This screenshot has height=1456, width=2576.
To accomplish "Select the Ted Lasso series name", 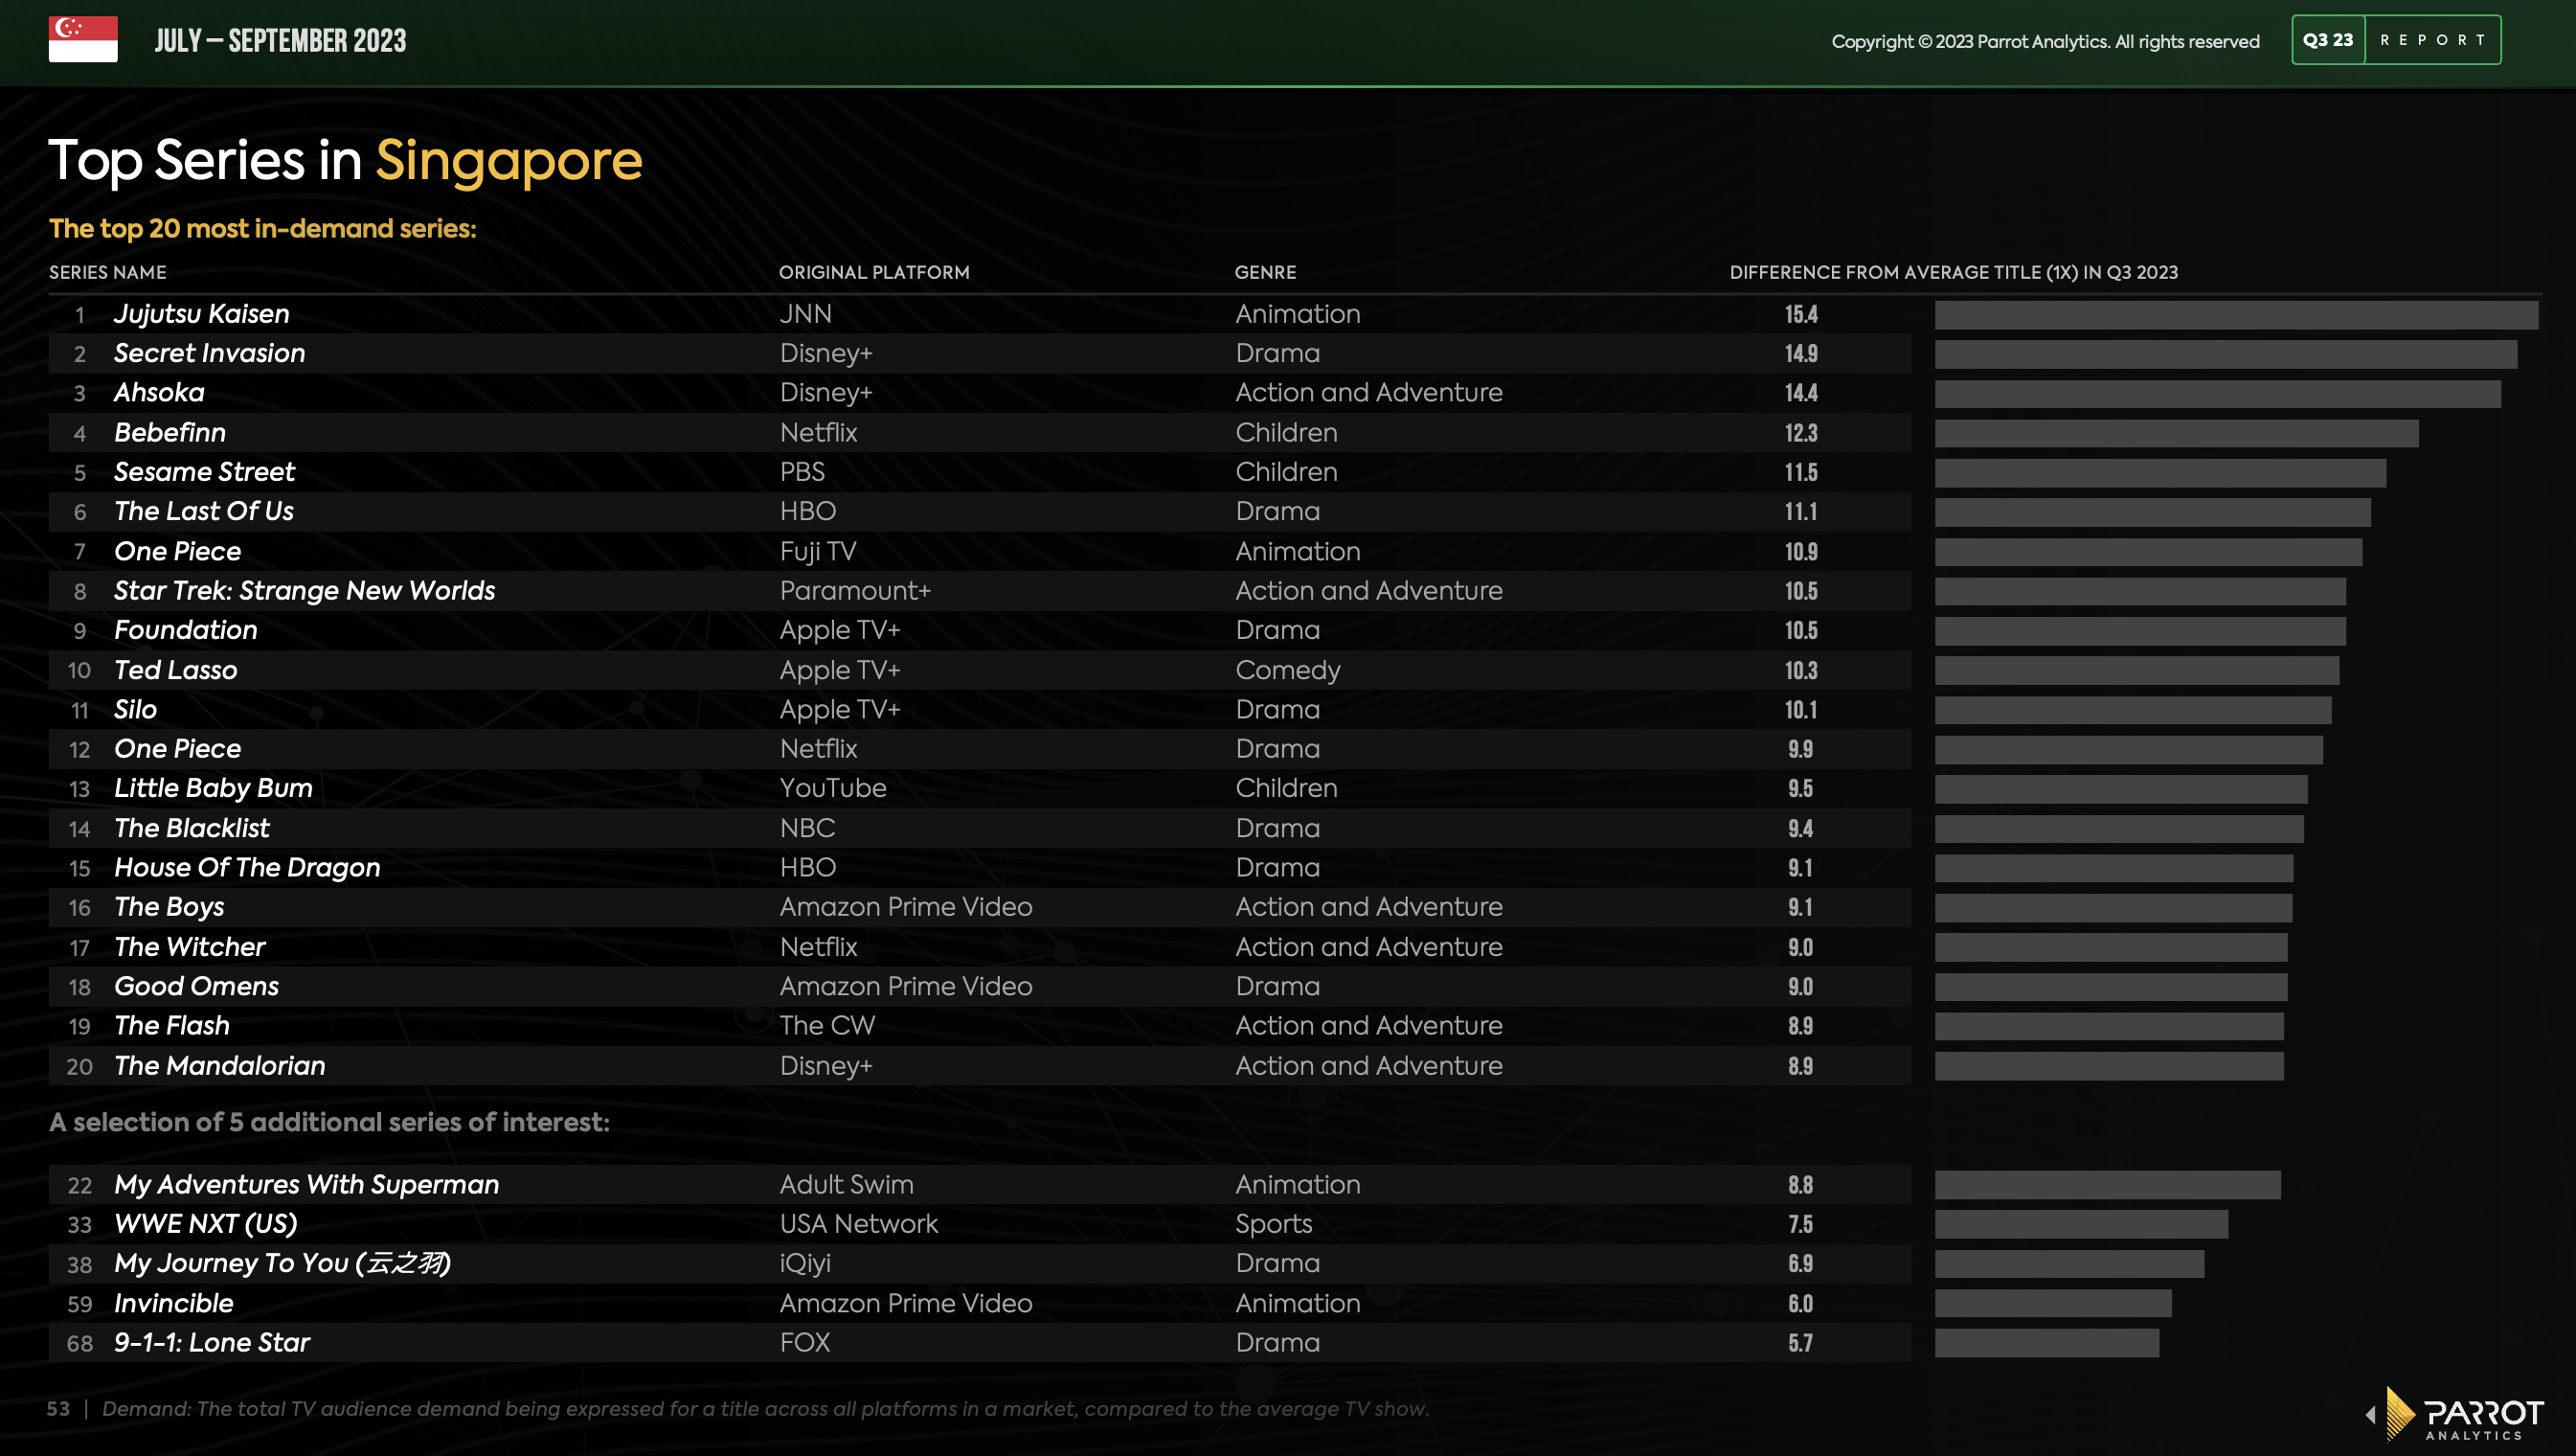I will click(175, 669).
